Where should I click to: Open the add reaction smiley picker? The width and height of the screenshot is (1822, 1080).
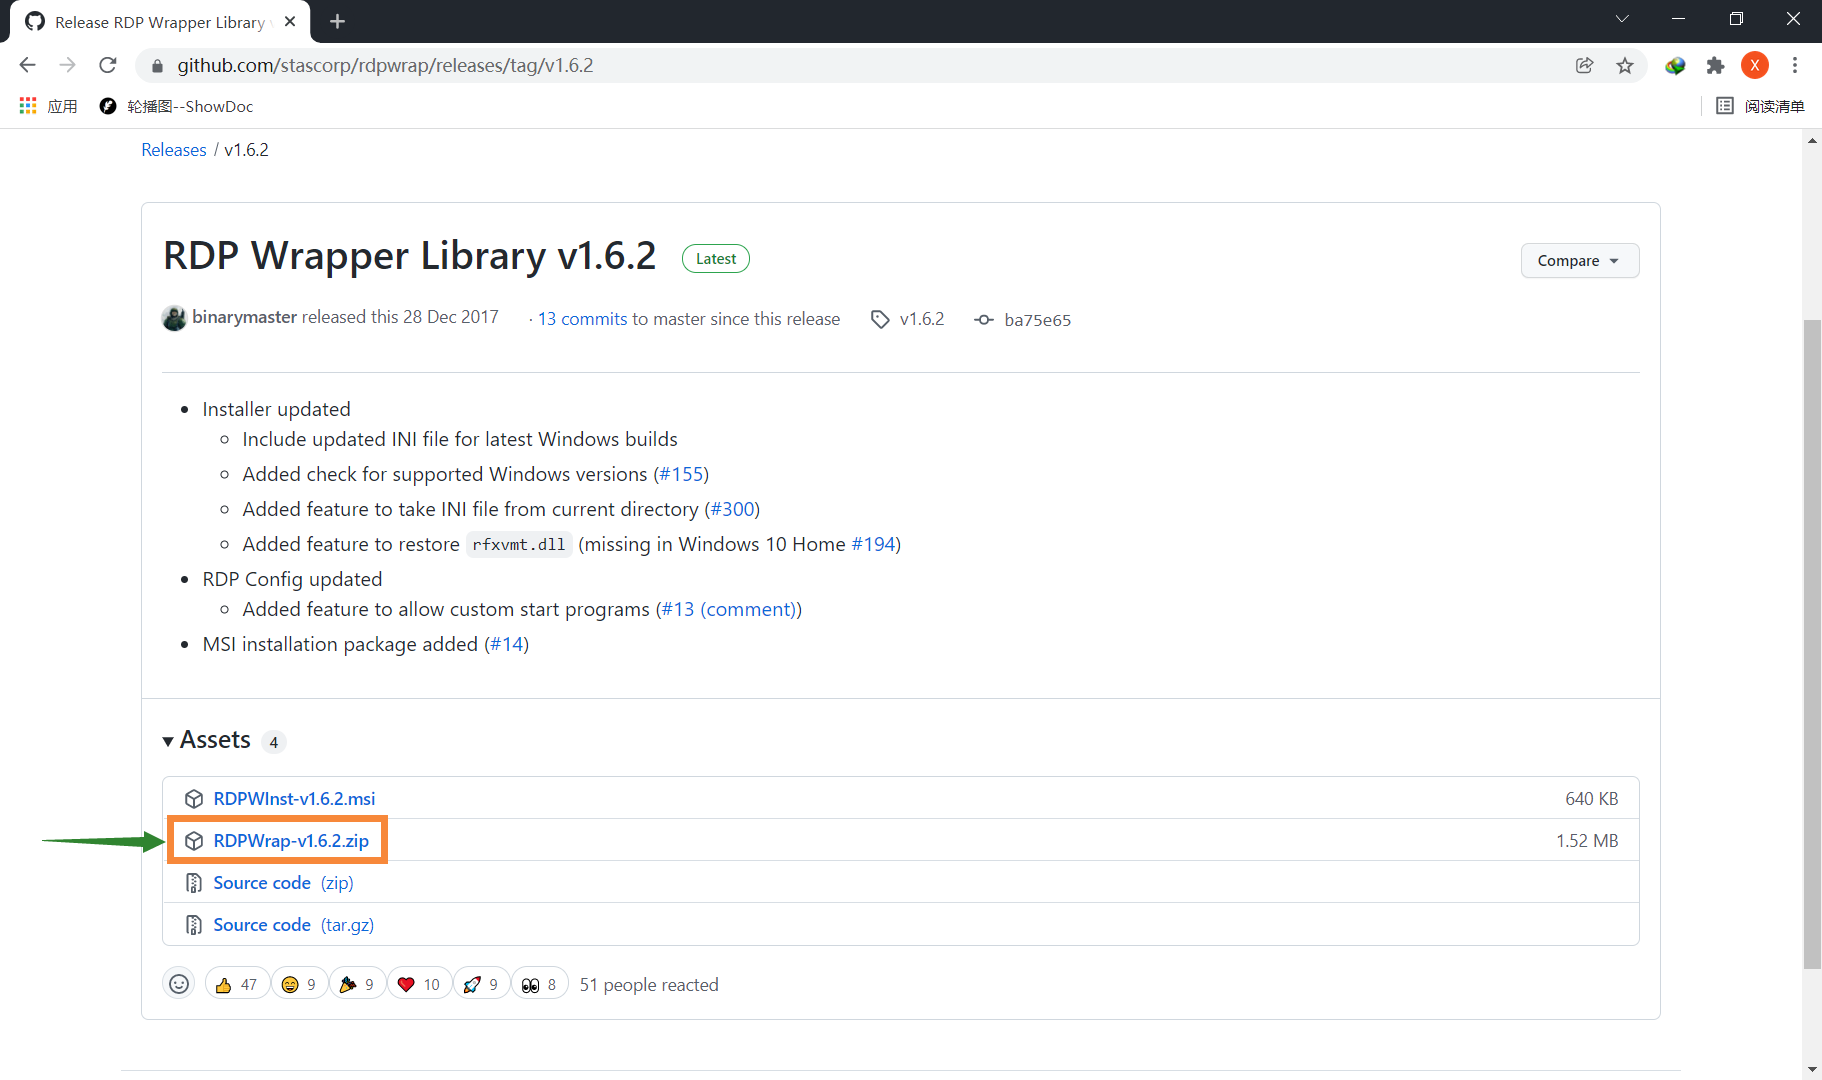pyautogui.click(x=179, y=984)
